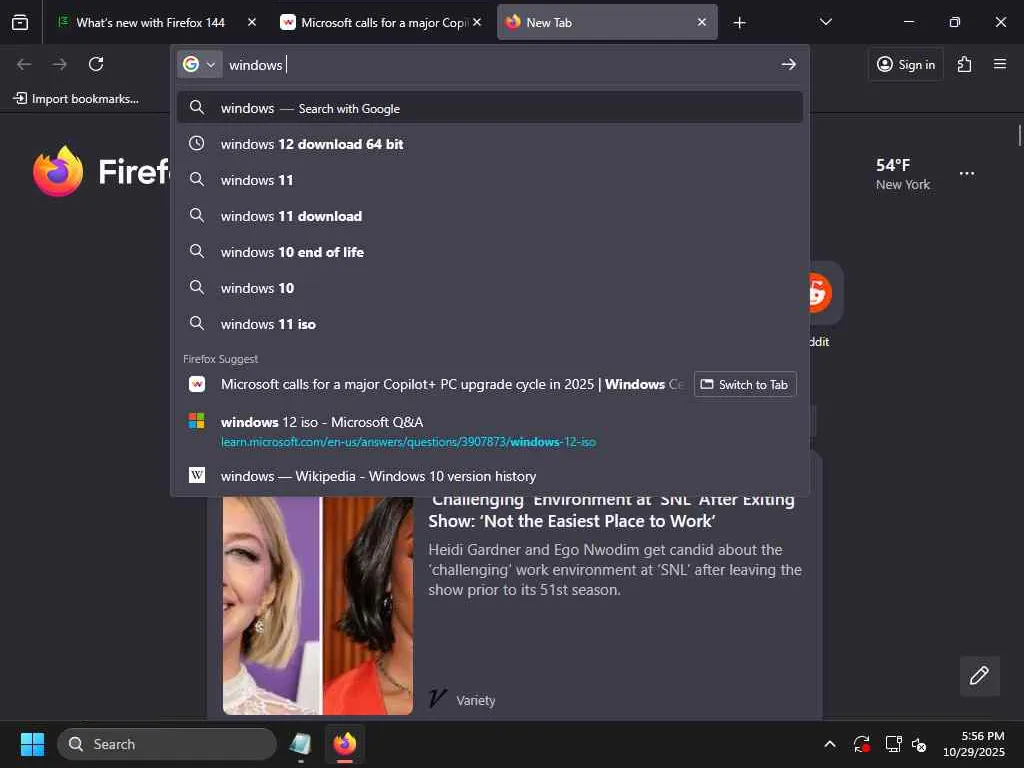
Task: Click the Microsoft logo favicon
Action: 197,421
